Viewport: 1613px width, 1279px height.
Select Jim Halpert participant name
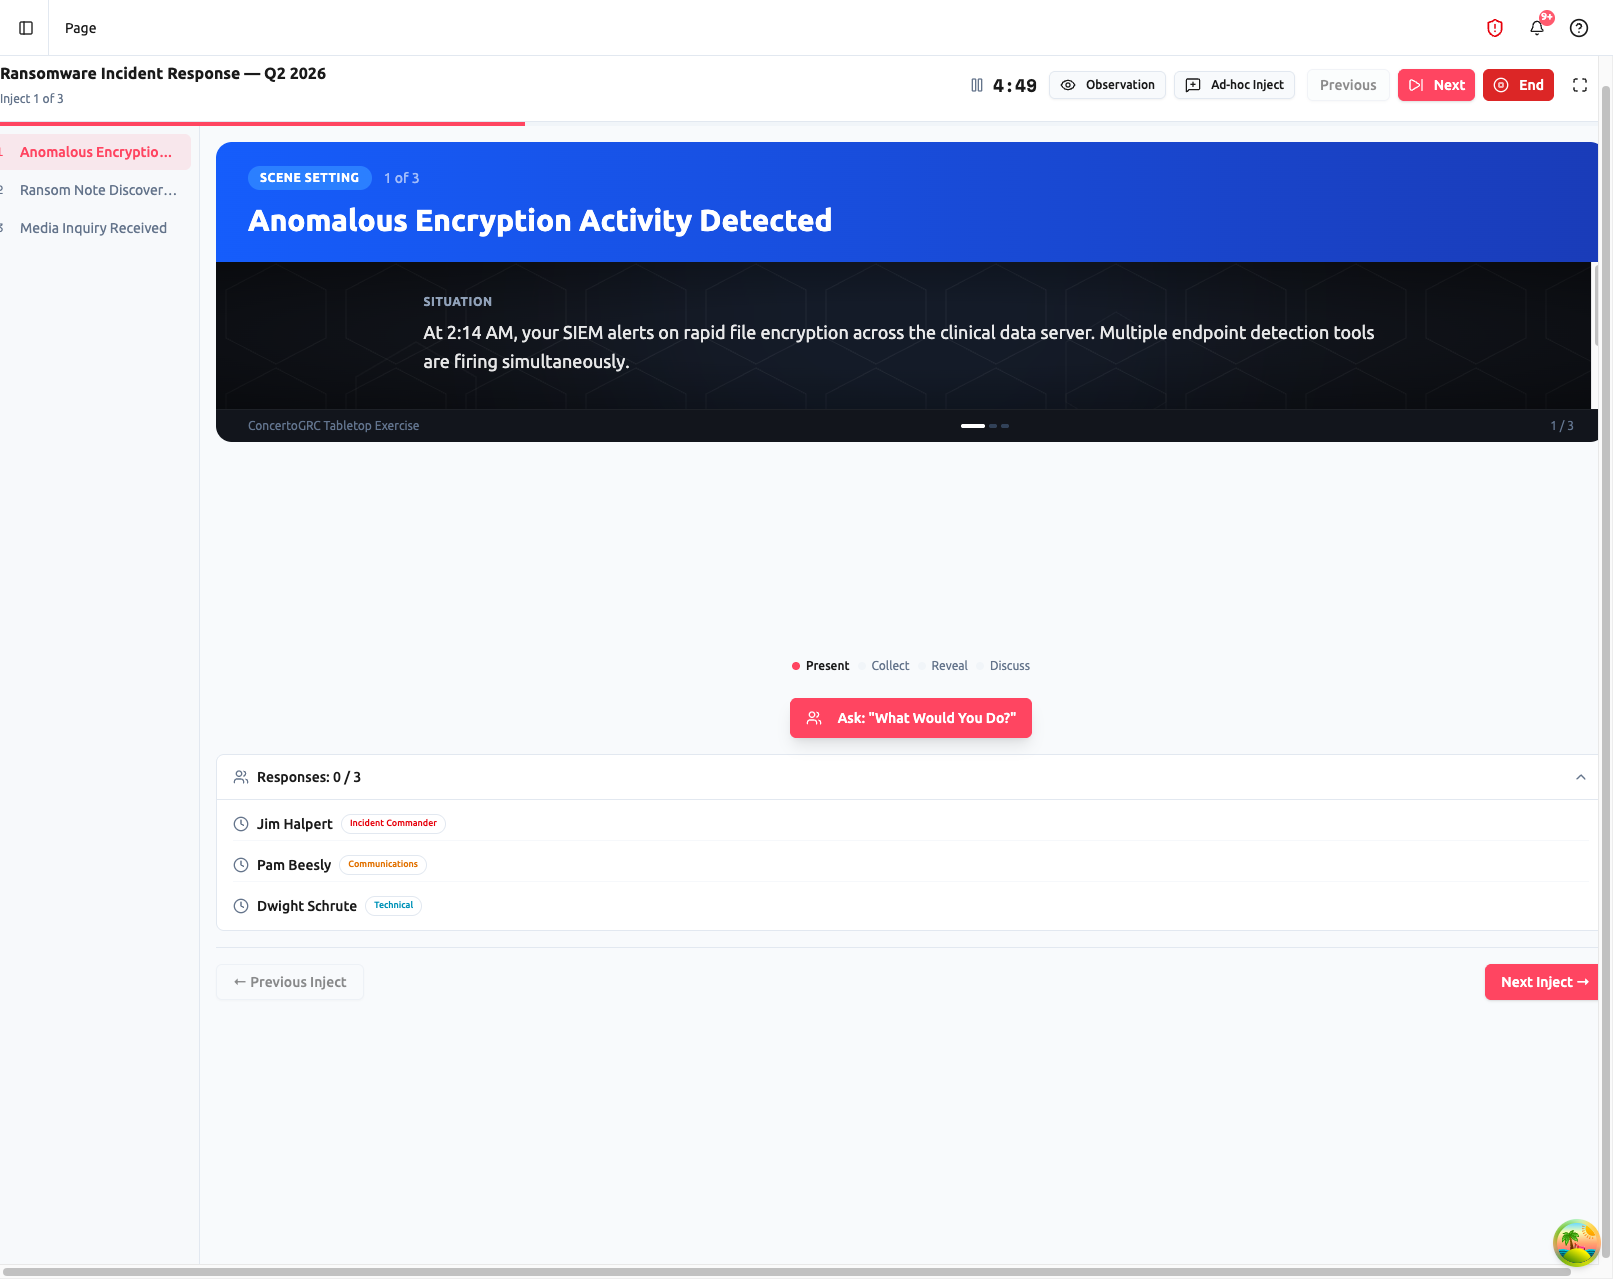point(295,824)
